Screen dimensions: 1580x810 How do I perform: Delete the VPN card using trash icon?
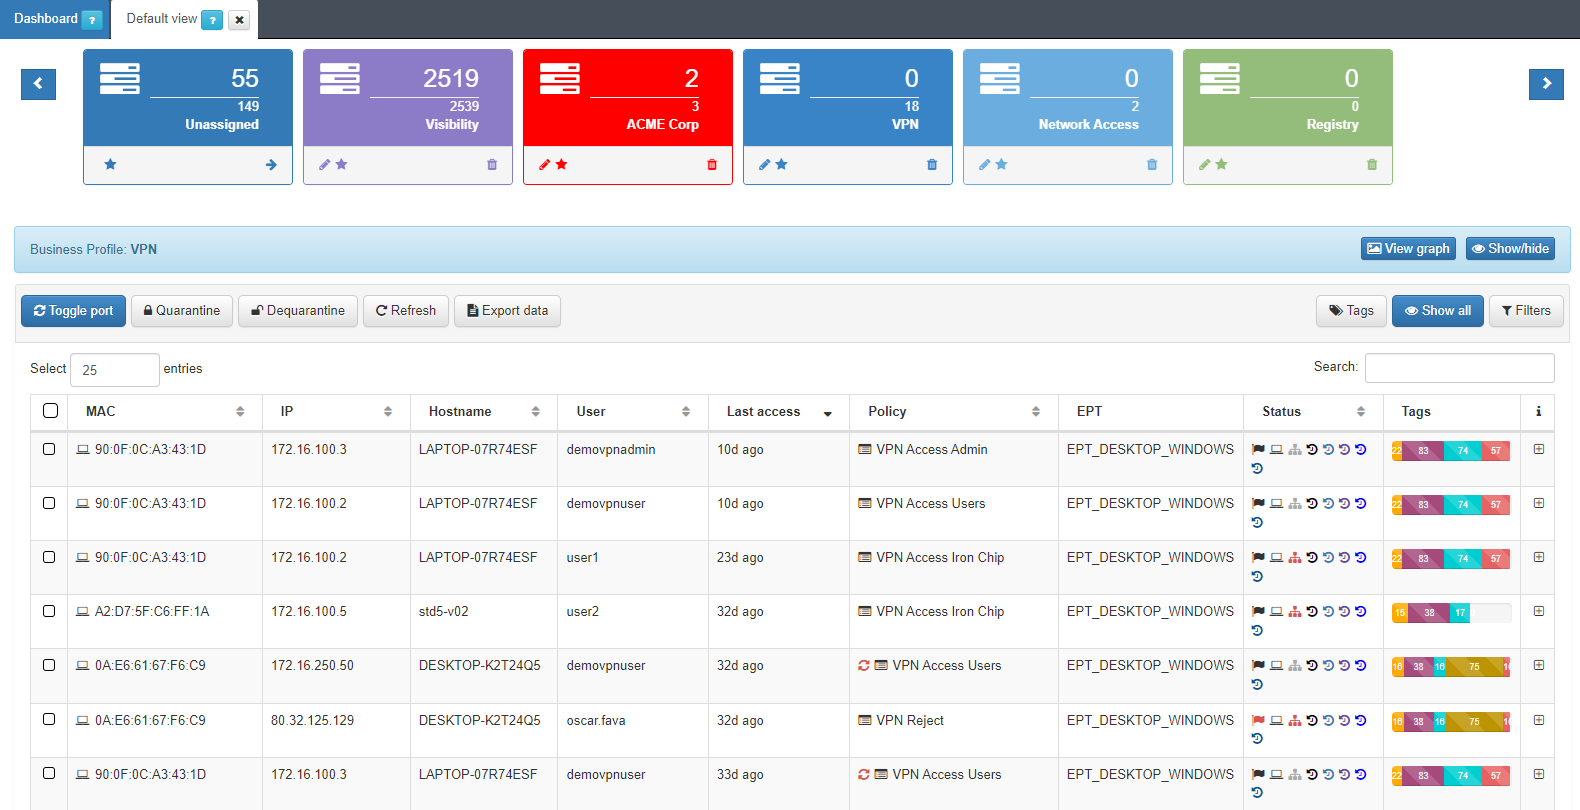[x=932, y=164]
